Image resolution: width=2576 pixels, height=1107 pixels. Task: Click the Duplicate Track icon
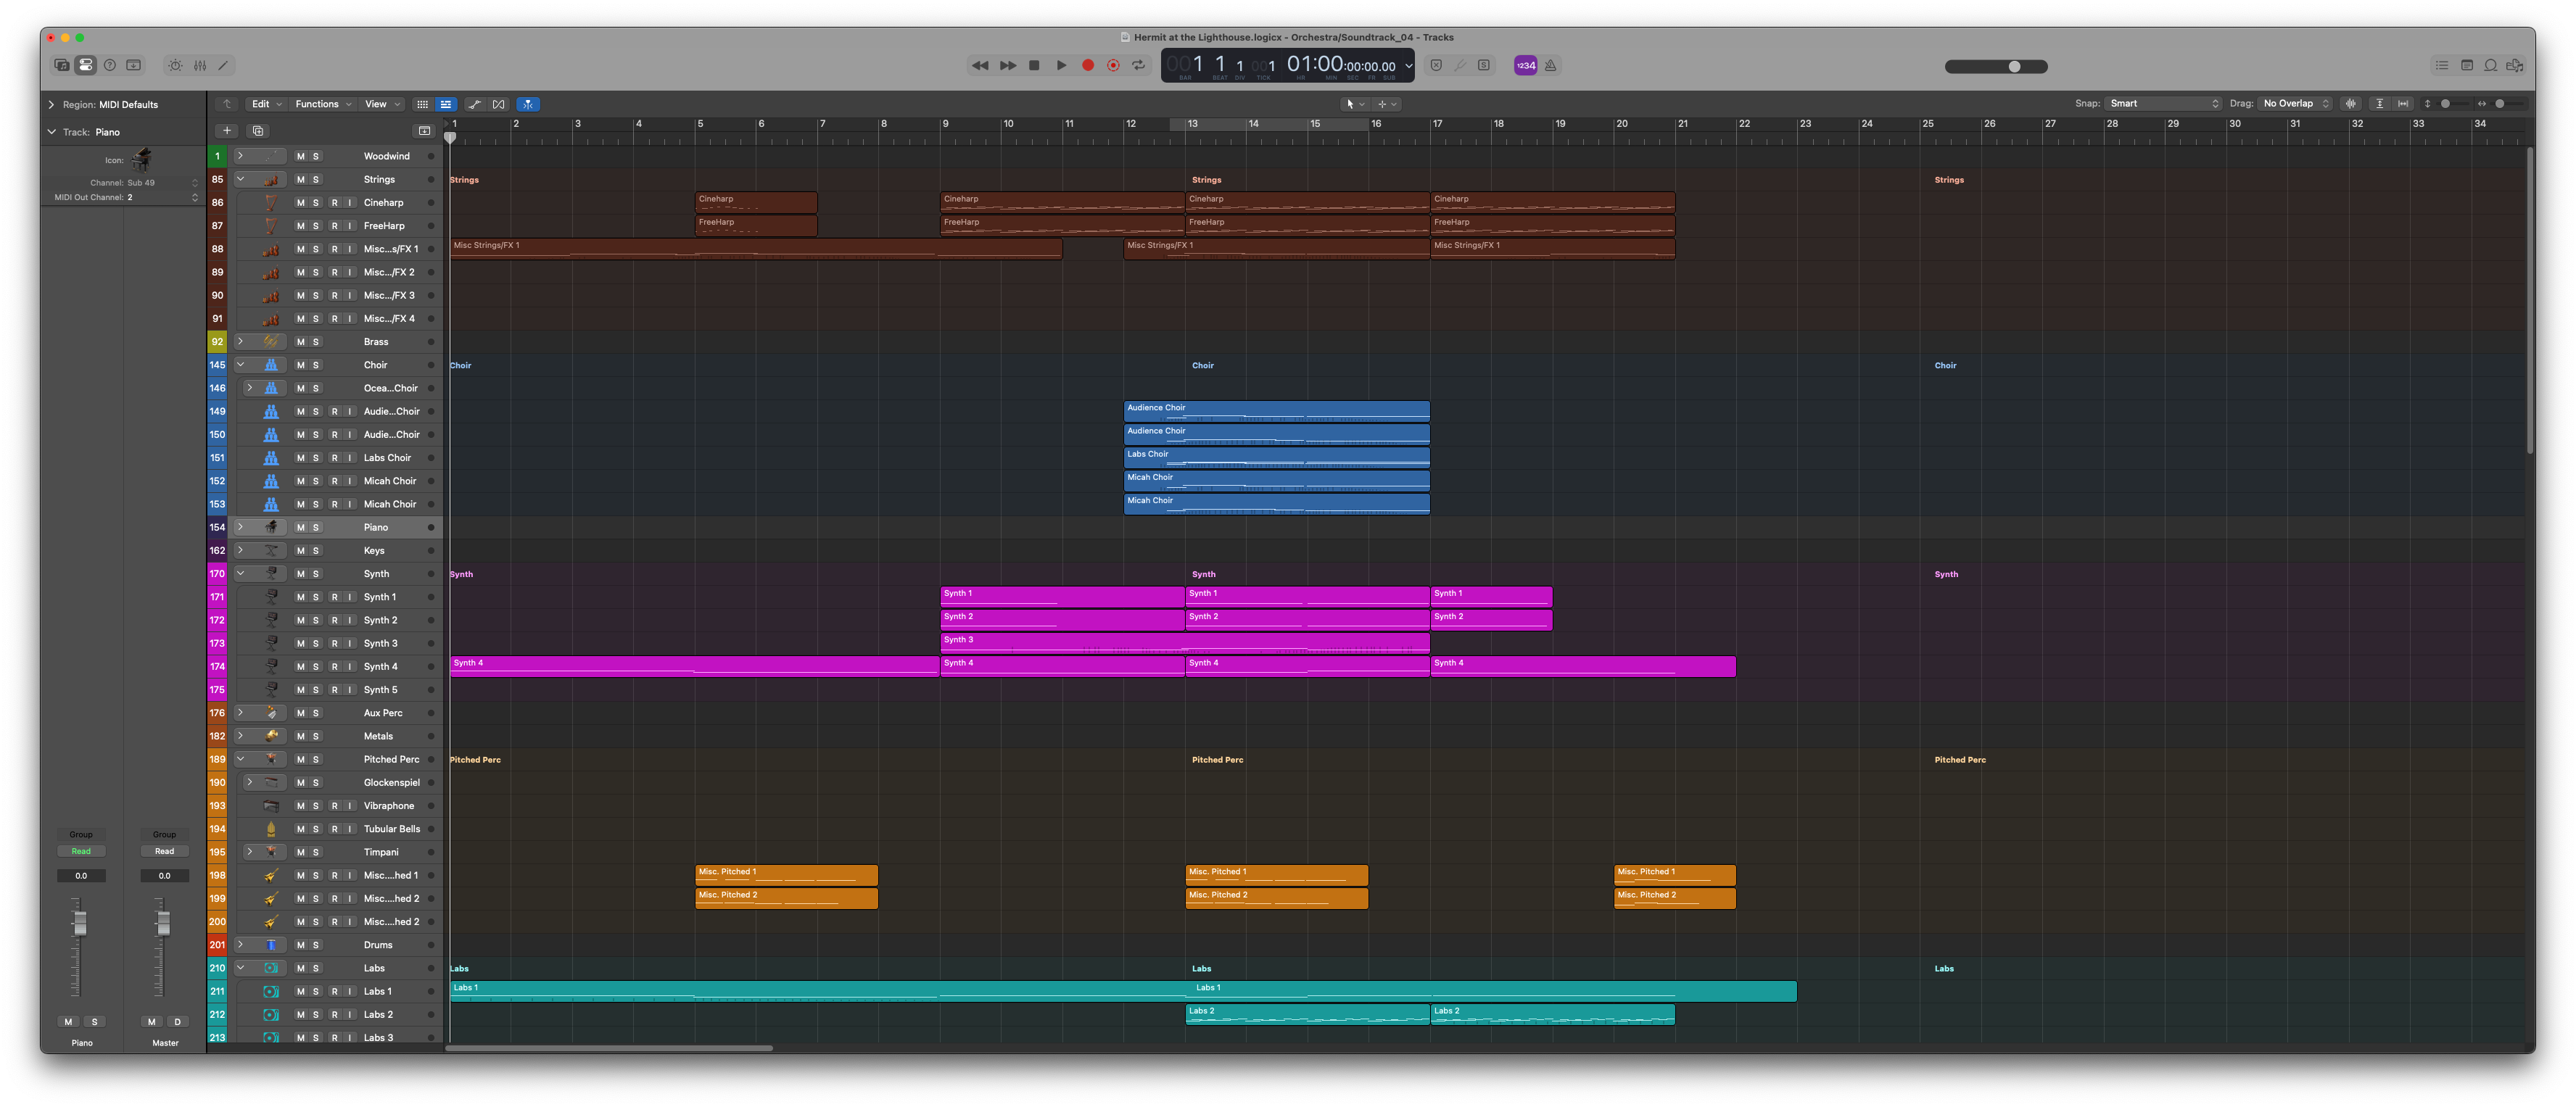pyautogui.click(x=258, y=131)
